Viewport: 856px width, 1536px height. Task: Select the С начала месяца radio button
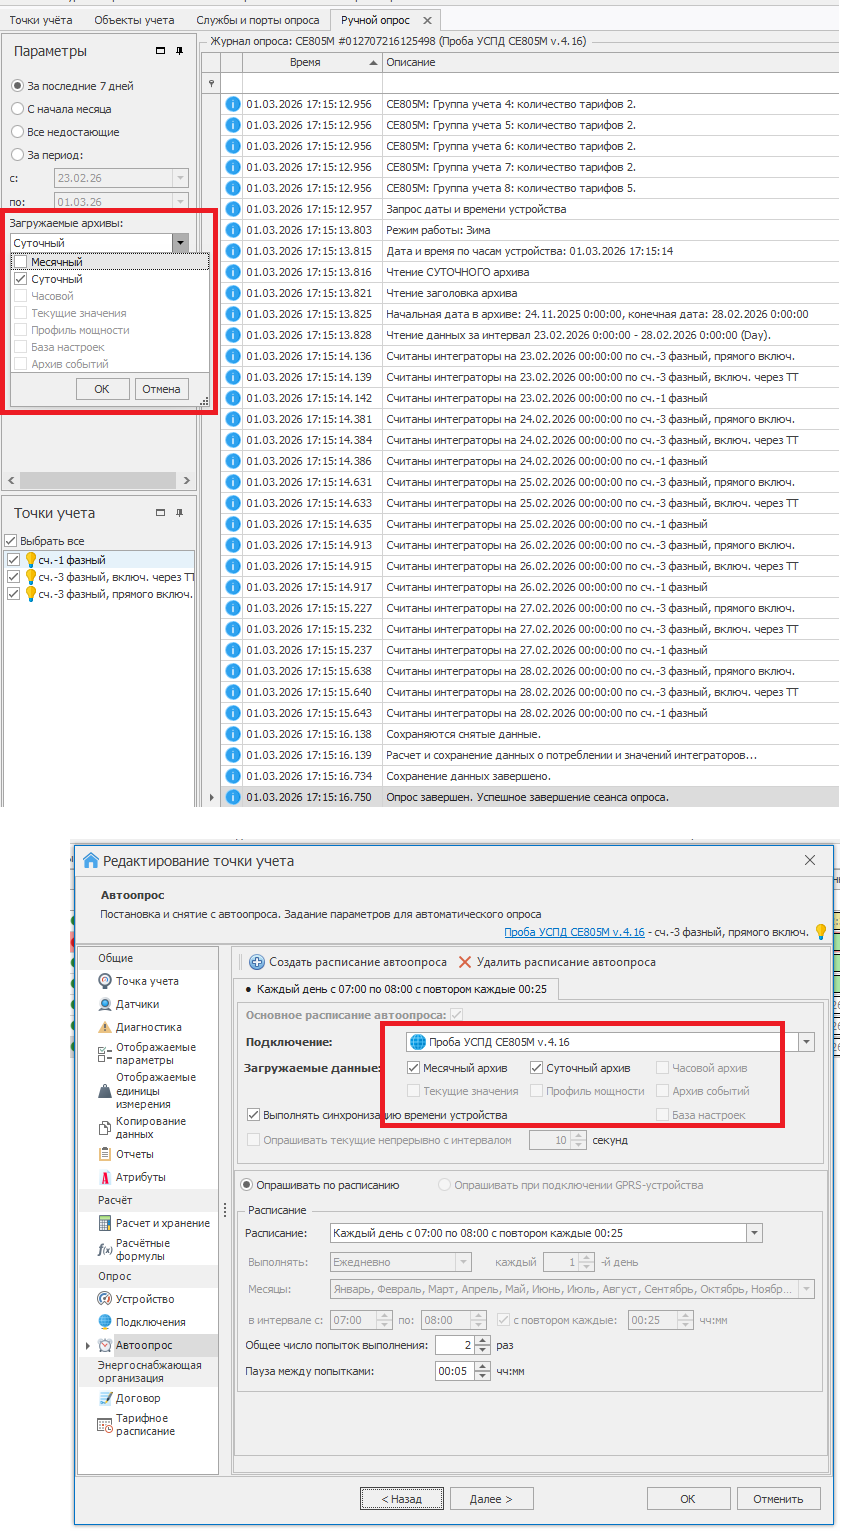point(17,109)
